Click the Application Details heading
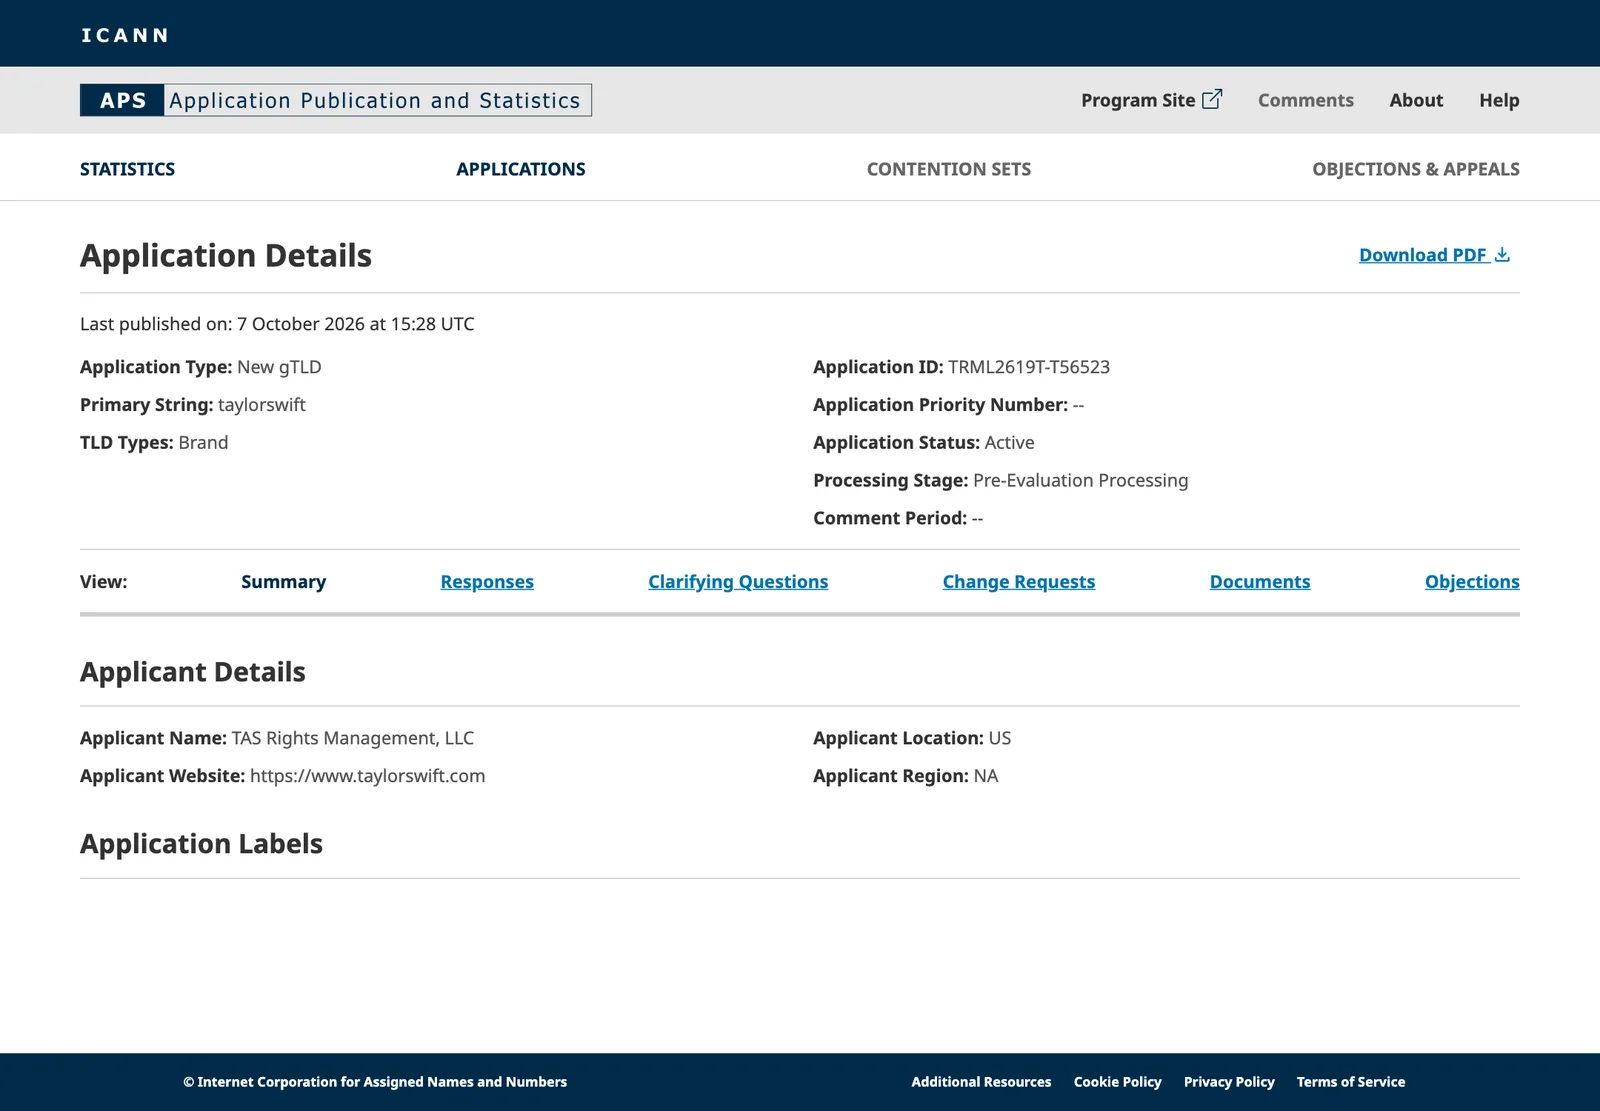Image resolution: width=1600 pixels, height=1111 pixels. point(226,256)
